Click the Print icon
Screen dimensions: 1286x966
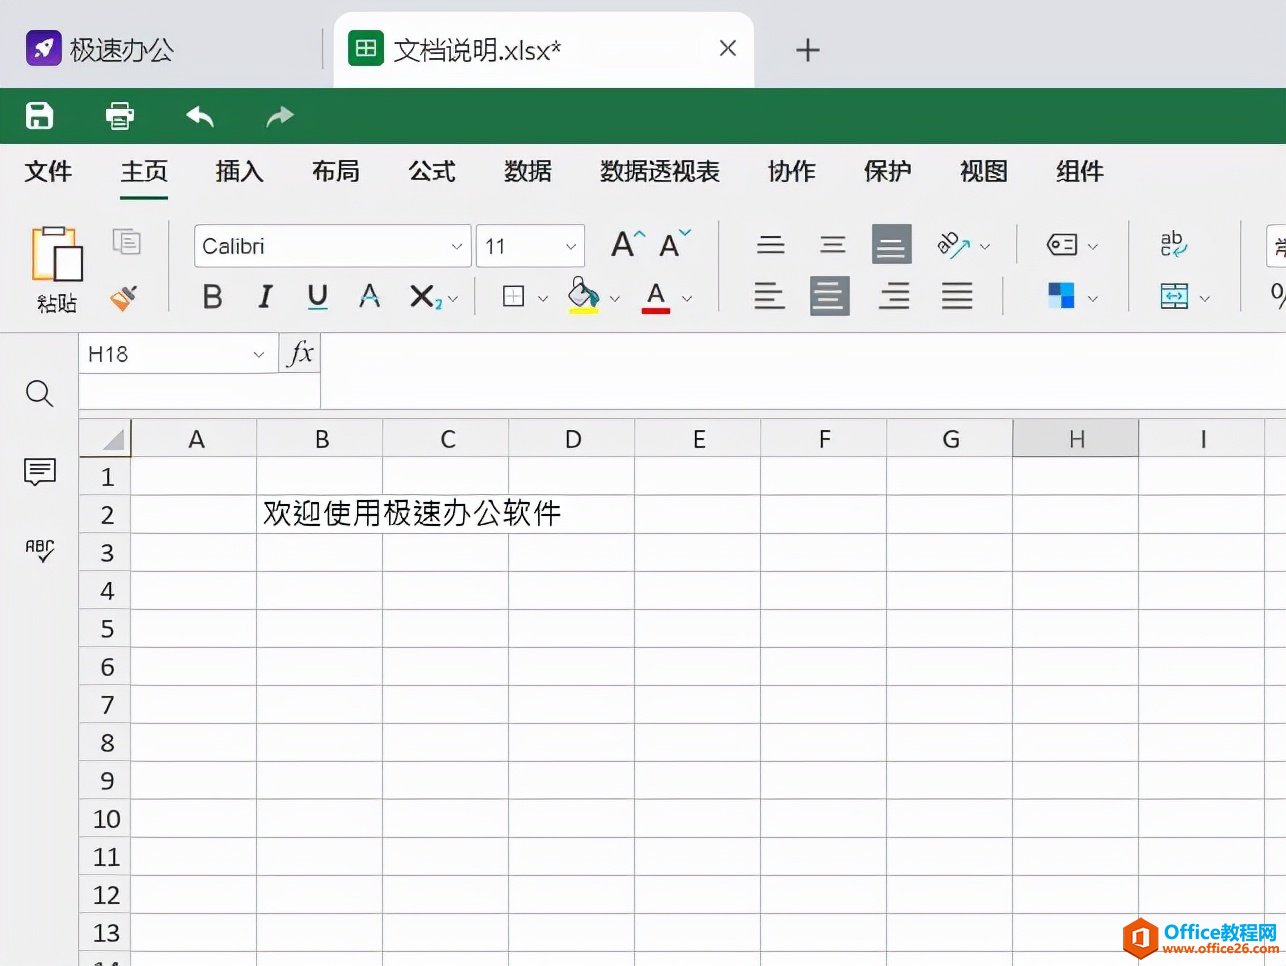tap(120, 116)
